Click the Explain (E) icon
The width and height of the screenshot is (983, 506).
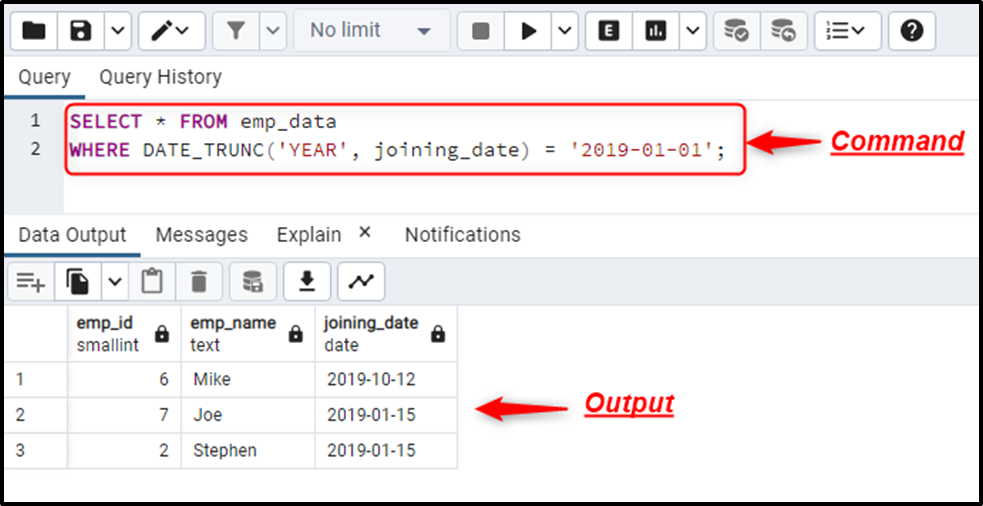(x=608, y=31)
